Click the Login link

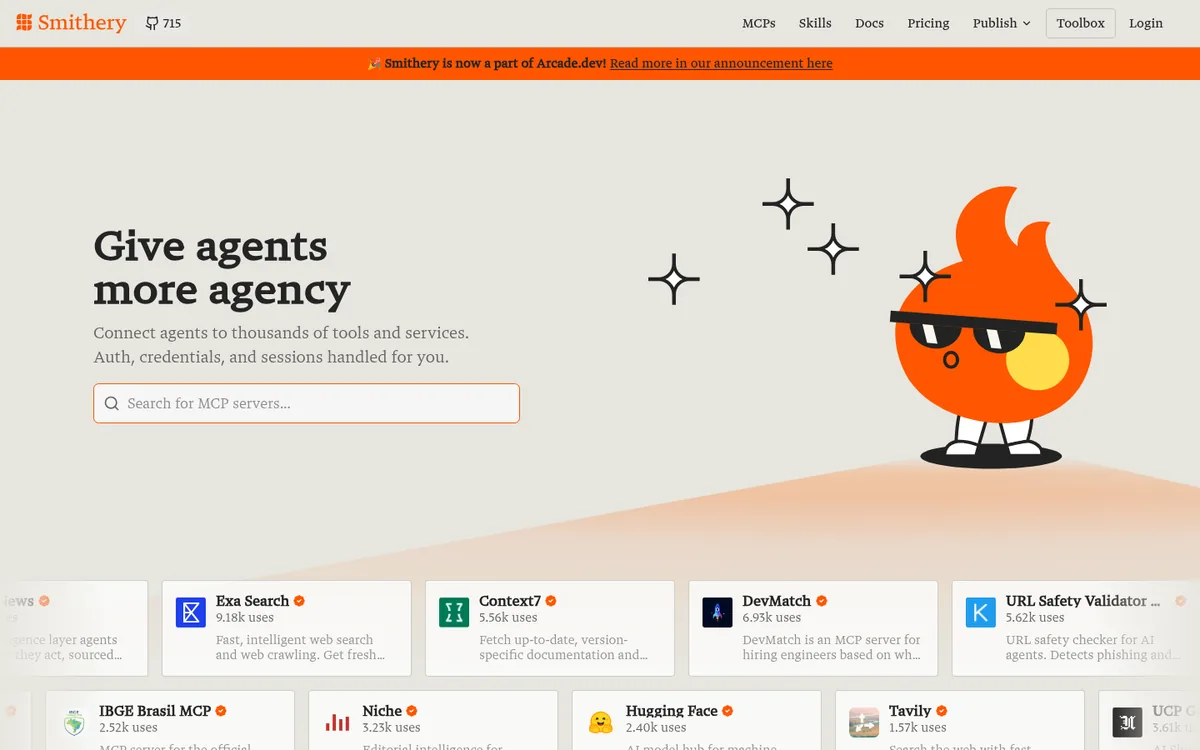[x=1146, y=23]
